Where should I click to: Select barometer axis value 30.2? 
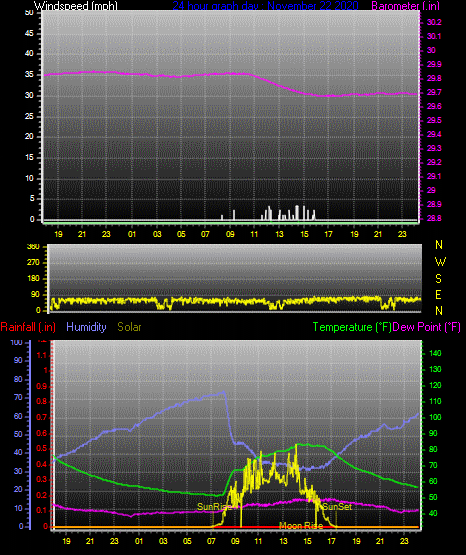click(434, 22)
